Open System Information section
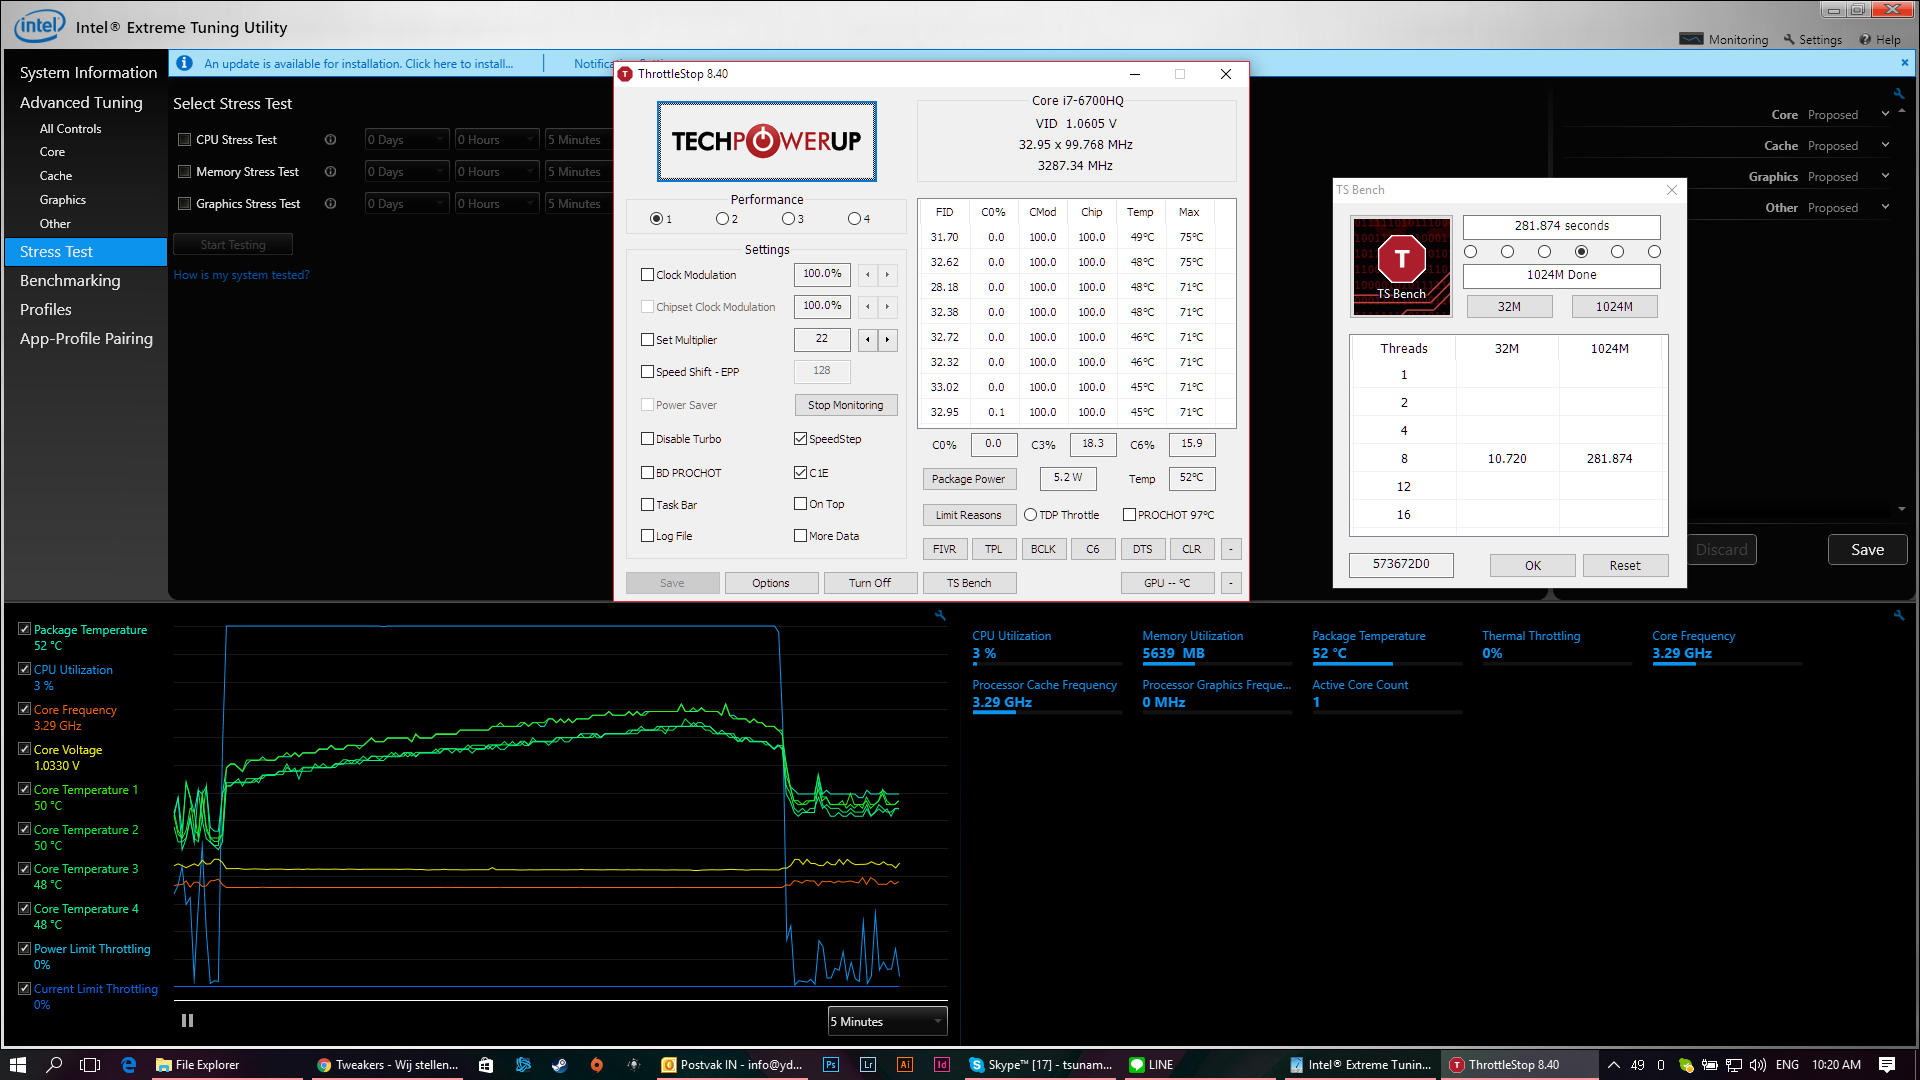Screen dimensions: 1920x1080 click(88, 73)
